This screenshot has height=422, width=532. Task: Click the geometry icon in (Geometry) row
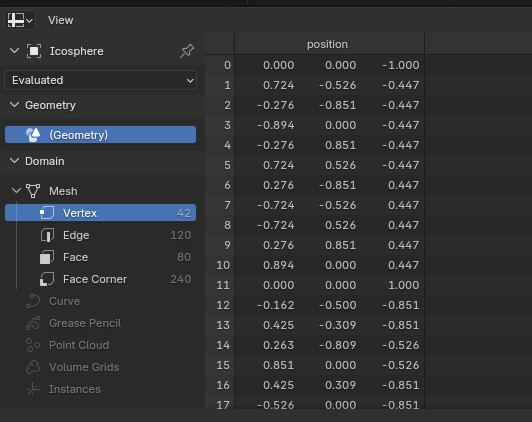pos(33,135)
